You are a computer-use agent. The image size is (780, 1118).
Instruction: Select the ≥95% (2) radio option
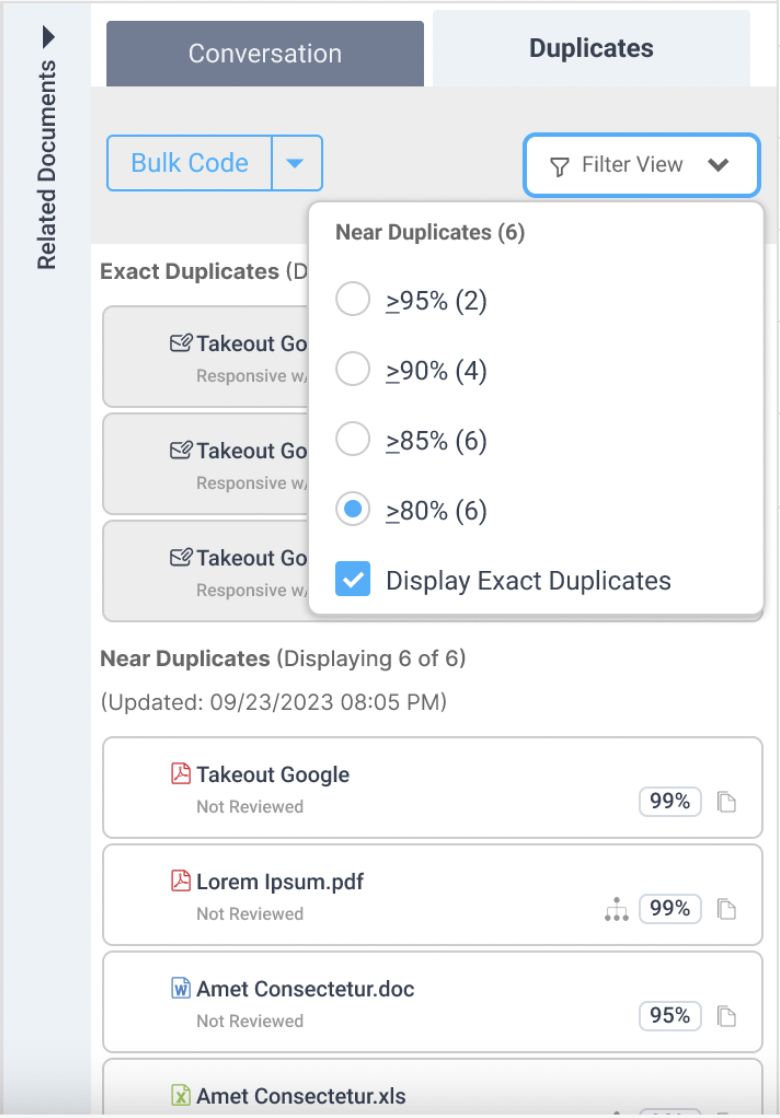pos(353,299)
